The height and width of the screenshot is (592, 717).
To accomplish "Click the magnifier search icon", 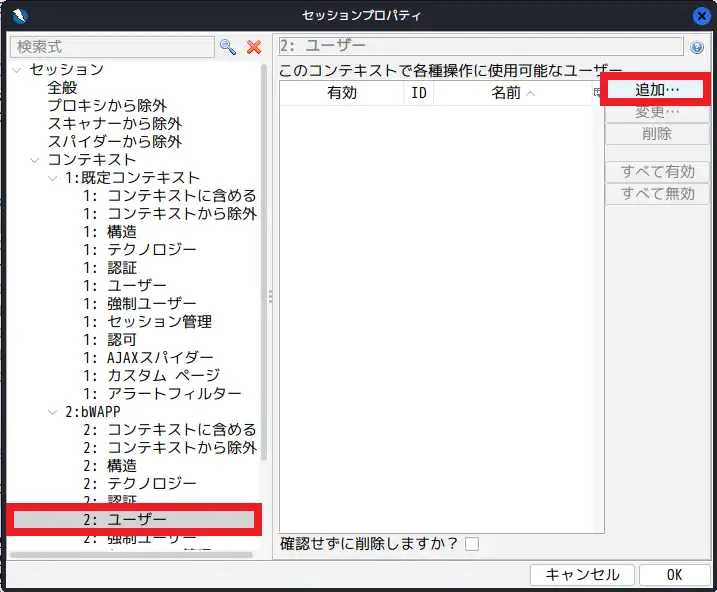I will 228,47.
